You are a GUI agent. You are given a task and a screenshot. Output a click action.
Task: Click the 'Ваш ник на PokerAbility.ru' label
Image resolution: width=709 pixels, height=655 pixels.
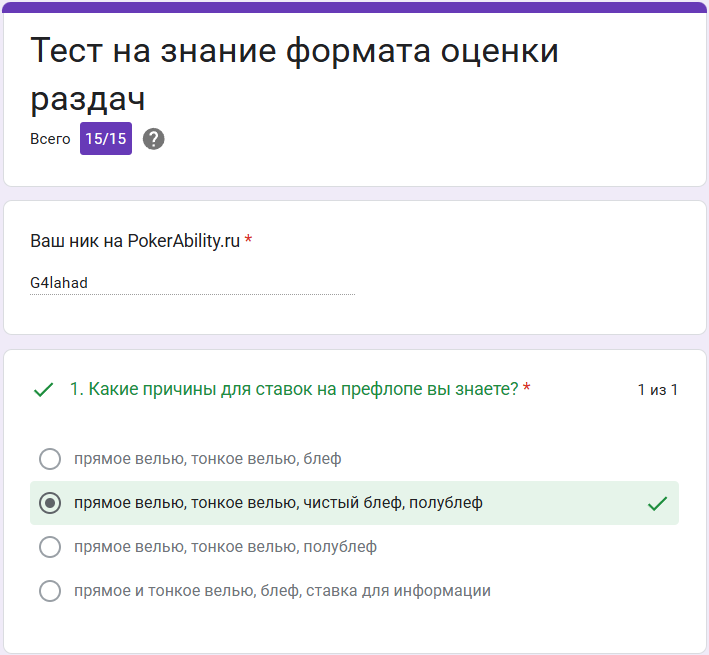135,241
